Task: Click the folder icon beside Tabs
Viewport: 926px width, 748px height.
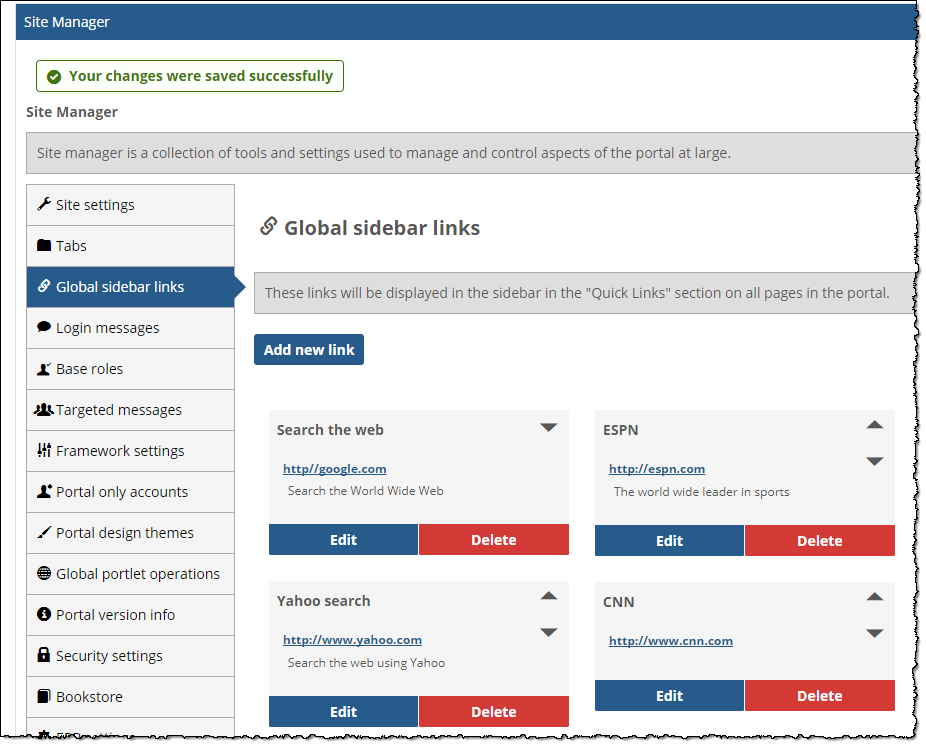Action: pos(44,245)
